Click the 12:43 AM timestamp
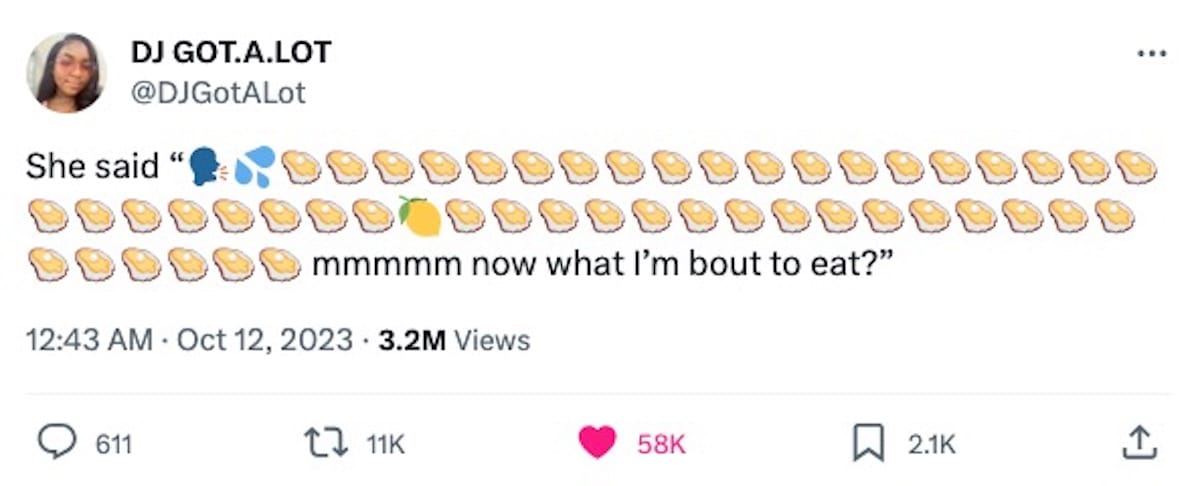This screenshot has width=1200, height=486. [x=90, y=340]
